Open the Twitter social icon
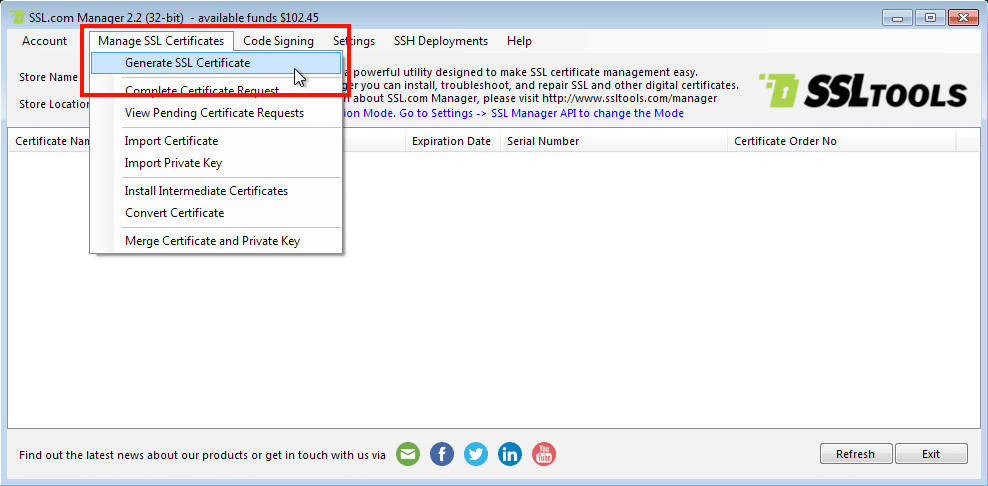Viewport: 988px width, 486px height. coord(476,454)
